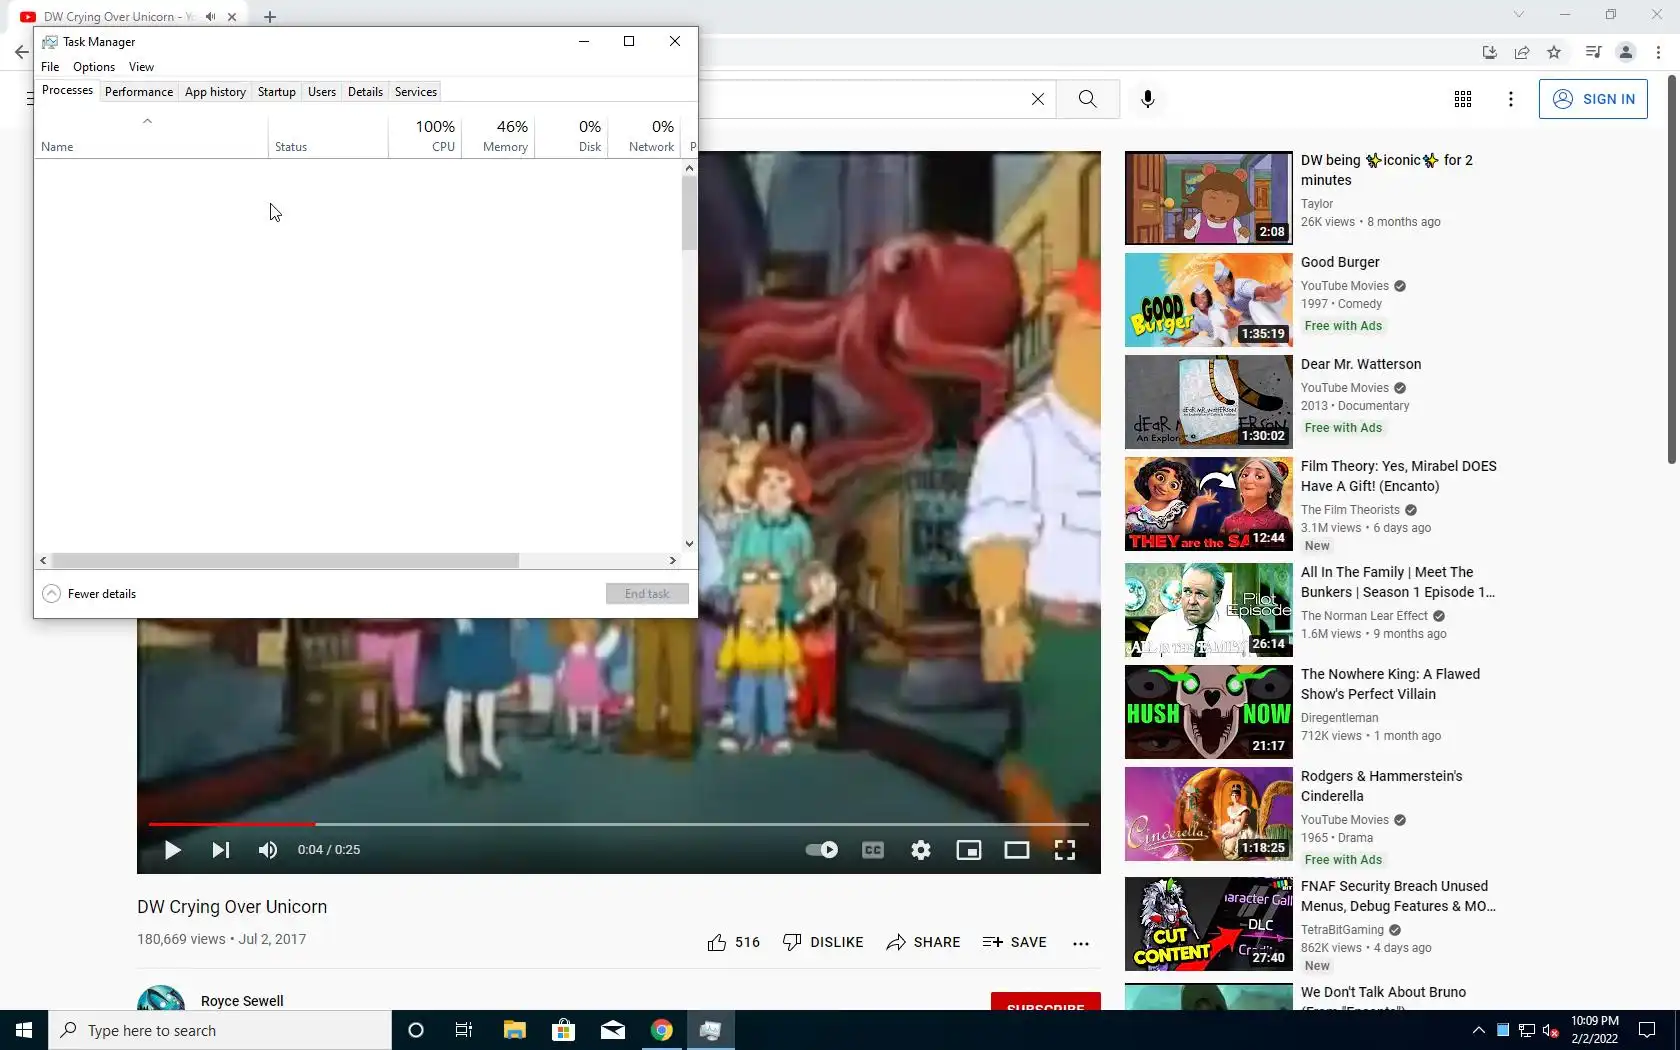Image resolution: width=1680 pixels, height=1050 pixels.
Task: Collapse Task Manager with Fewer details
Action: click(89, 594)
